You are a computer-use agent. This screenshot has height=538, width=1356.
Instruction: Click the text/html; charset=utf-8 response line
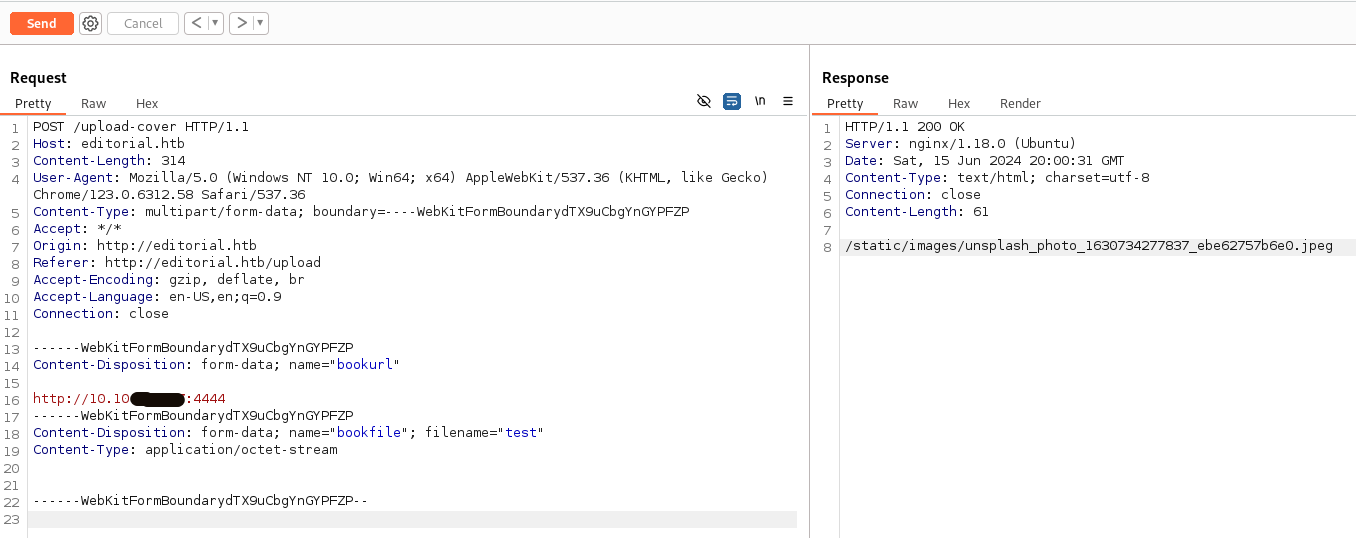point(997,178)
